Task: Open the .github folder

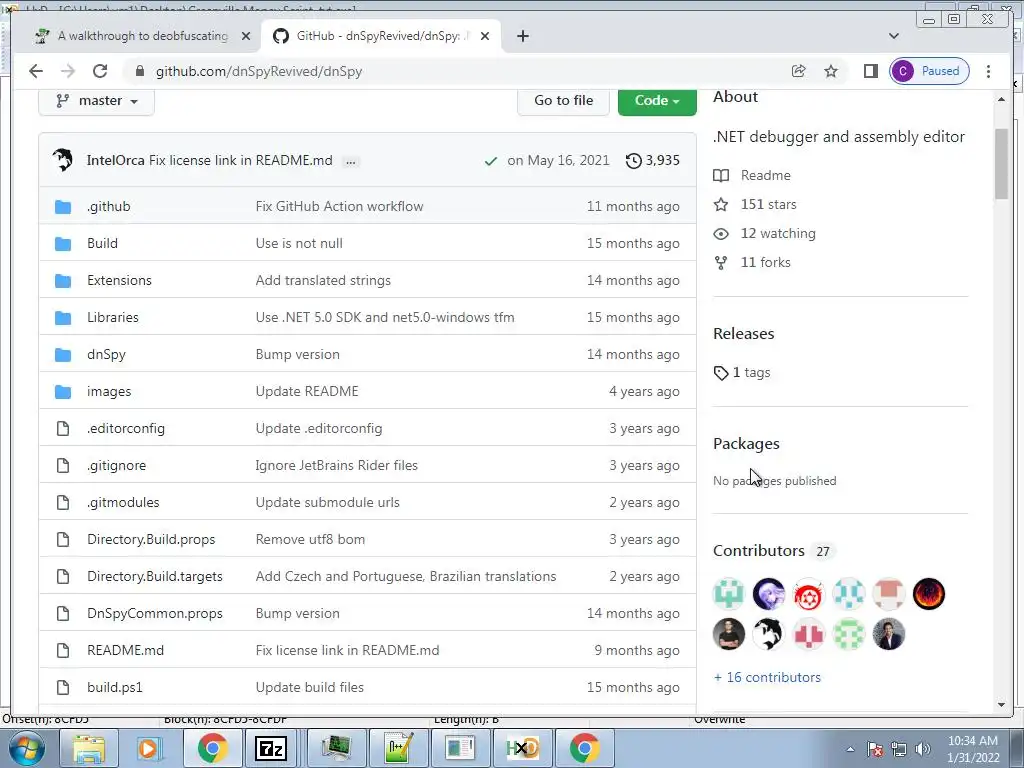Action: pyautogui.click(x=108, y=206)
